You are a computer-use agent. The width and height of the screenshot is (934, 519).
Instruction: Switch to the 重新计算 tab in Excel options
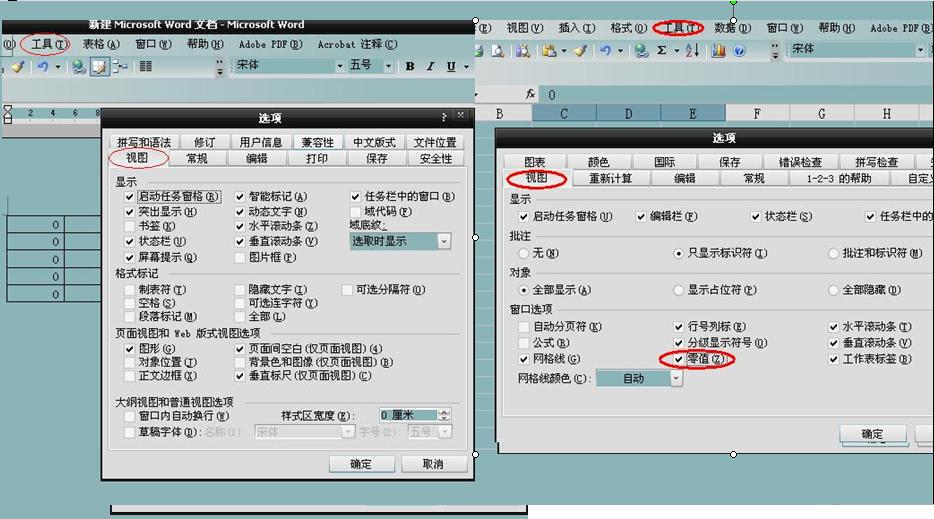tap(616, 179)
